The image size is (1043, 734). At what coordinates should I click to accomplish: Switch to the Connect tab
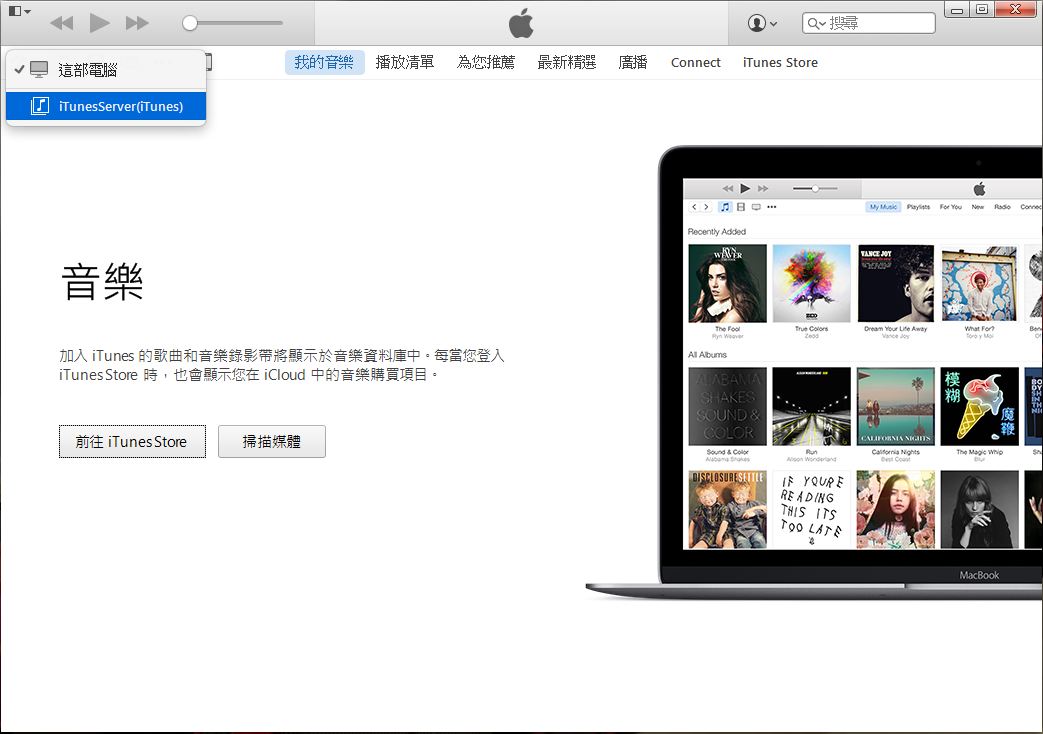[x=696, y=63]
